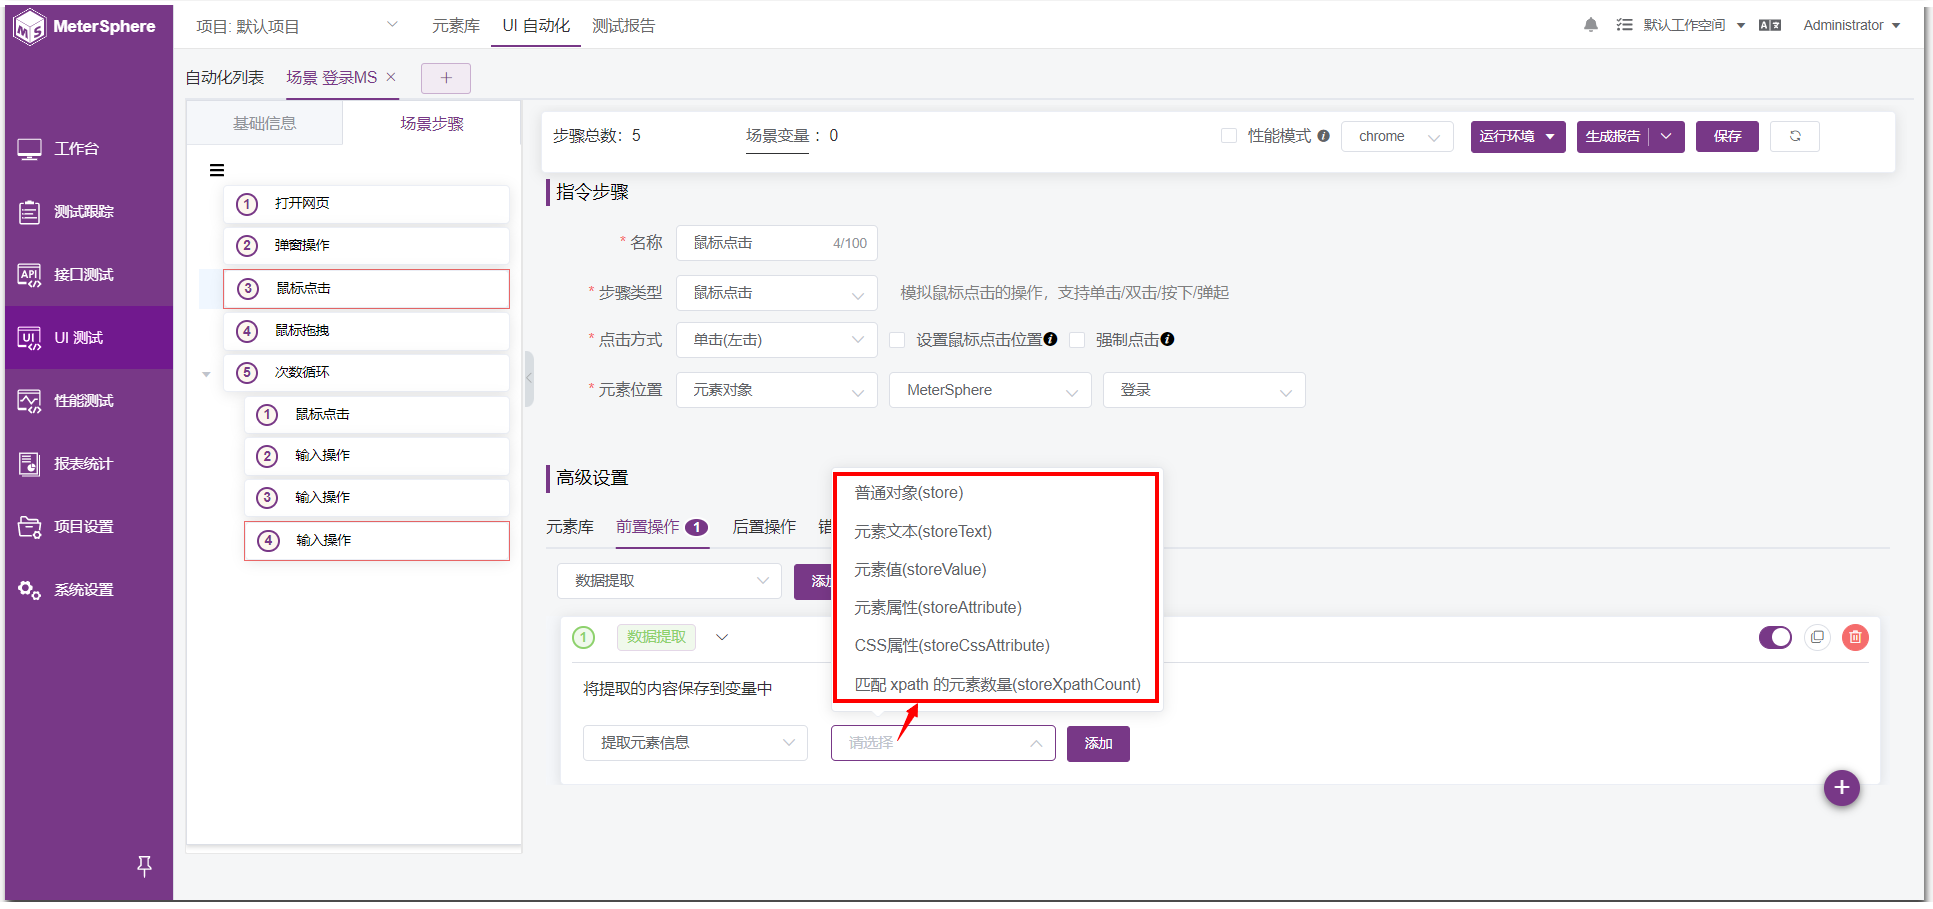Open the task list icon beside workspace
The width and height of the screenshot is (1933, 909).
coord(1624,25)
